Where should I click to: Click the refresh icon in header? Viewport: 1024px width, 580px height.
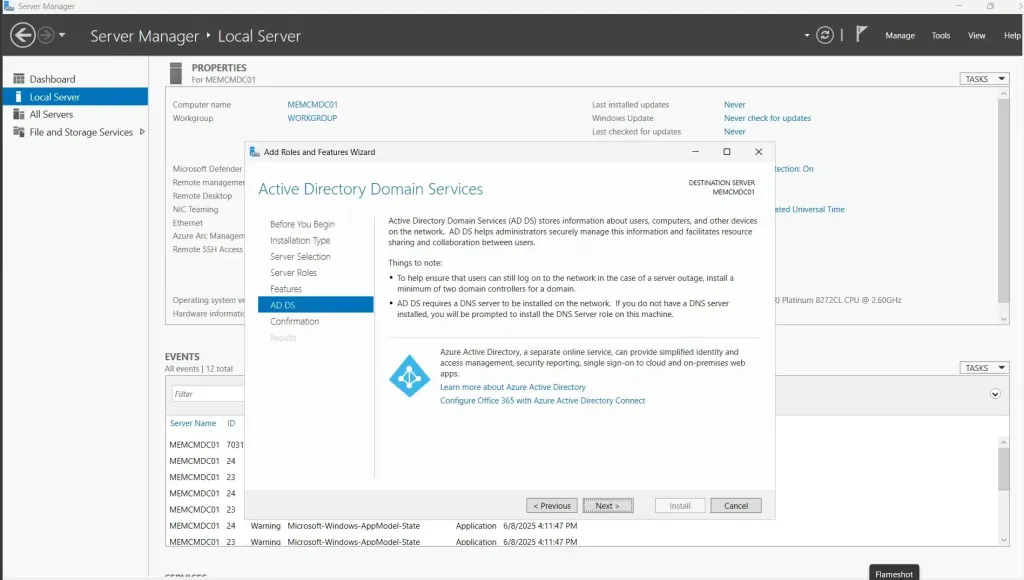point(824,35)
